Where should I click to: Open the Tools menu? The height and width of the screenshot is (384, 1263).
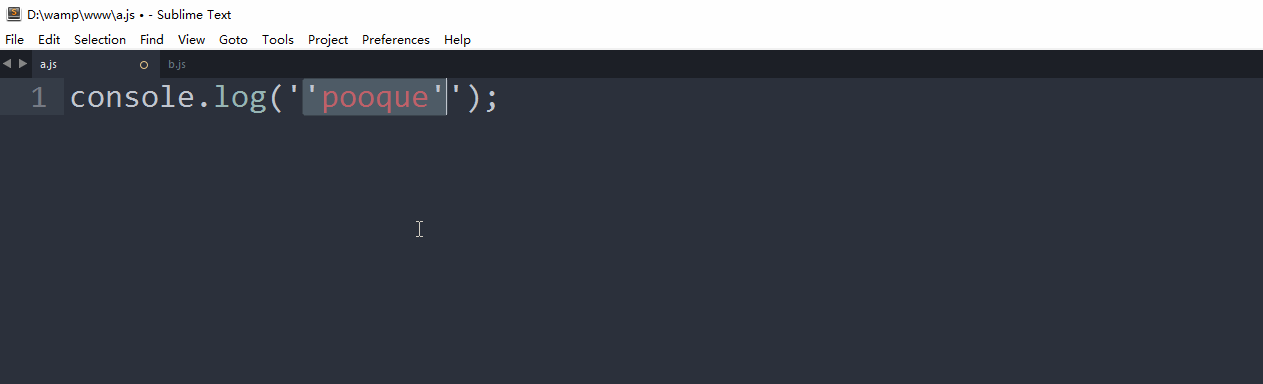tap(278, 40)
